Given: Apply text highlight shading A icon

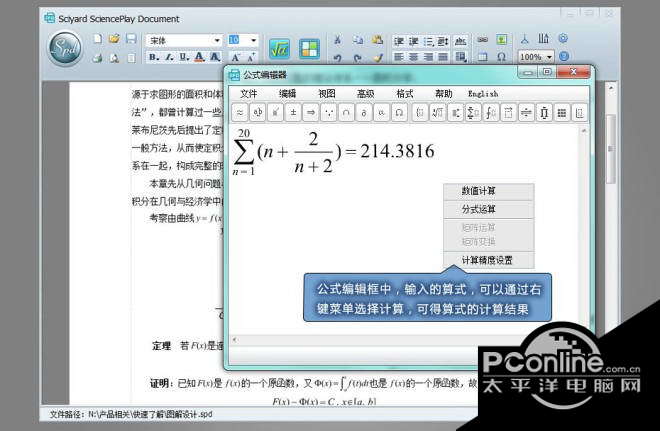Looking at the screenshot, I should coord(215,57).
